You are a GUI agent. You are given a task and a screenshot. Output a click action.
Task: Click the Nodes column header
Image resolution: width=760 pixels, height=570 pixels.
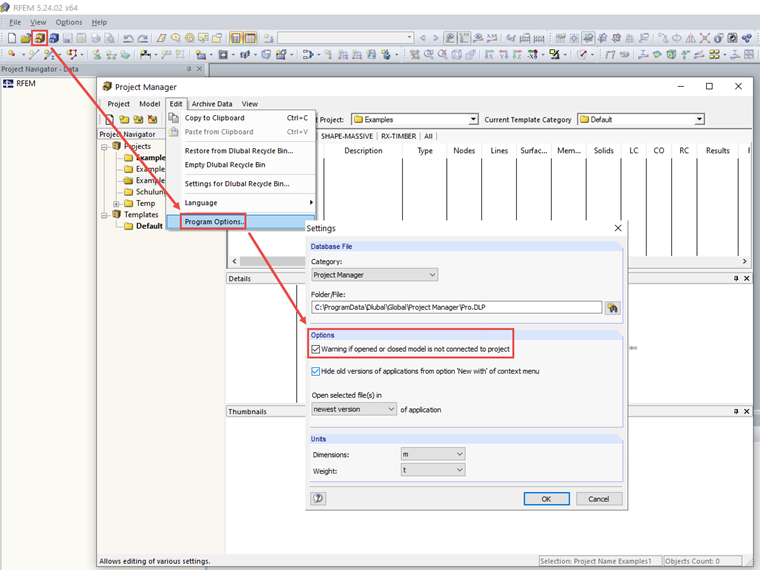coord(464,151)
